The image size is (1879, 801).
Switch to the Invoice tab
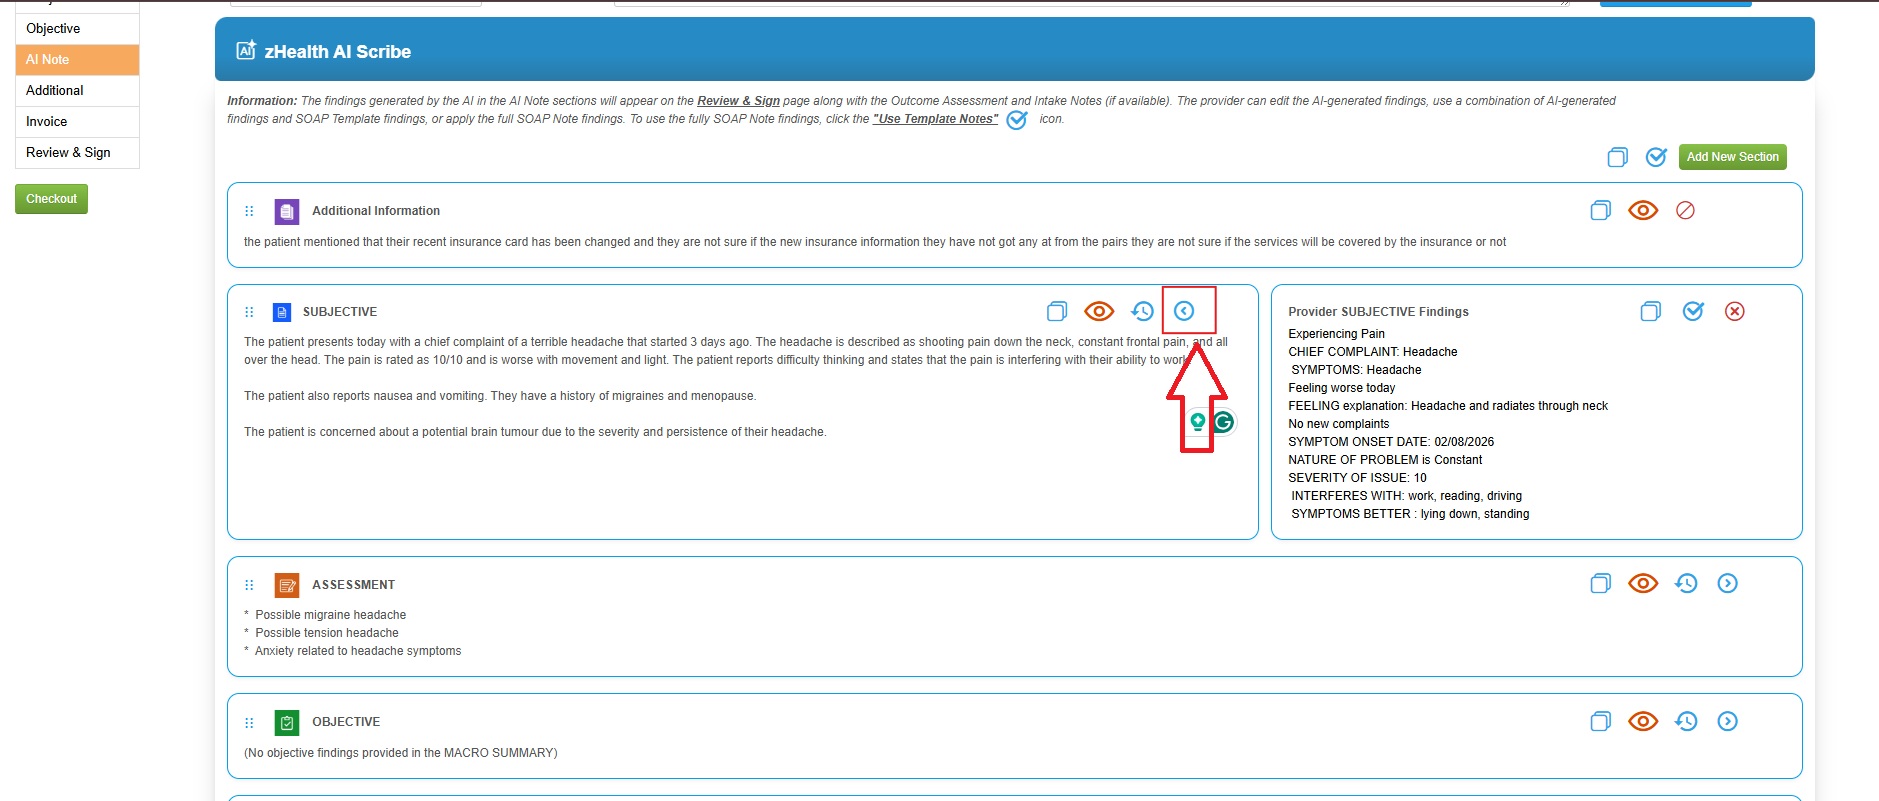pos(47,121)
